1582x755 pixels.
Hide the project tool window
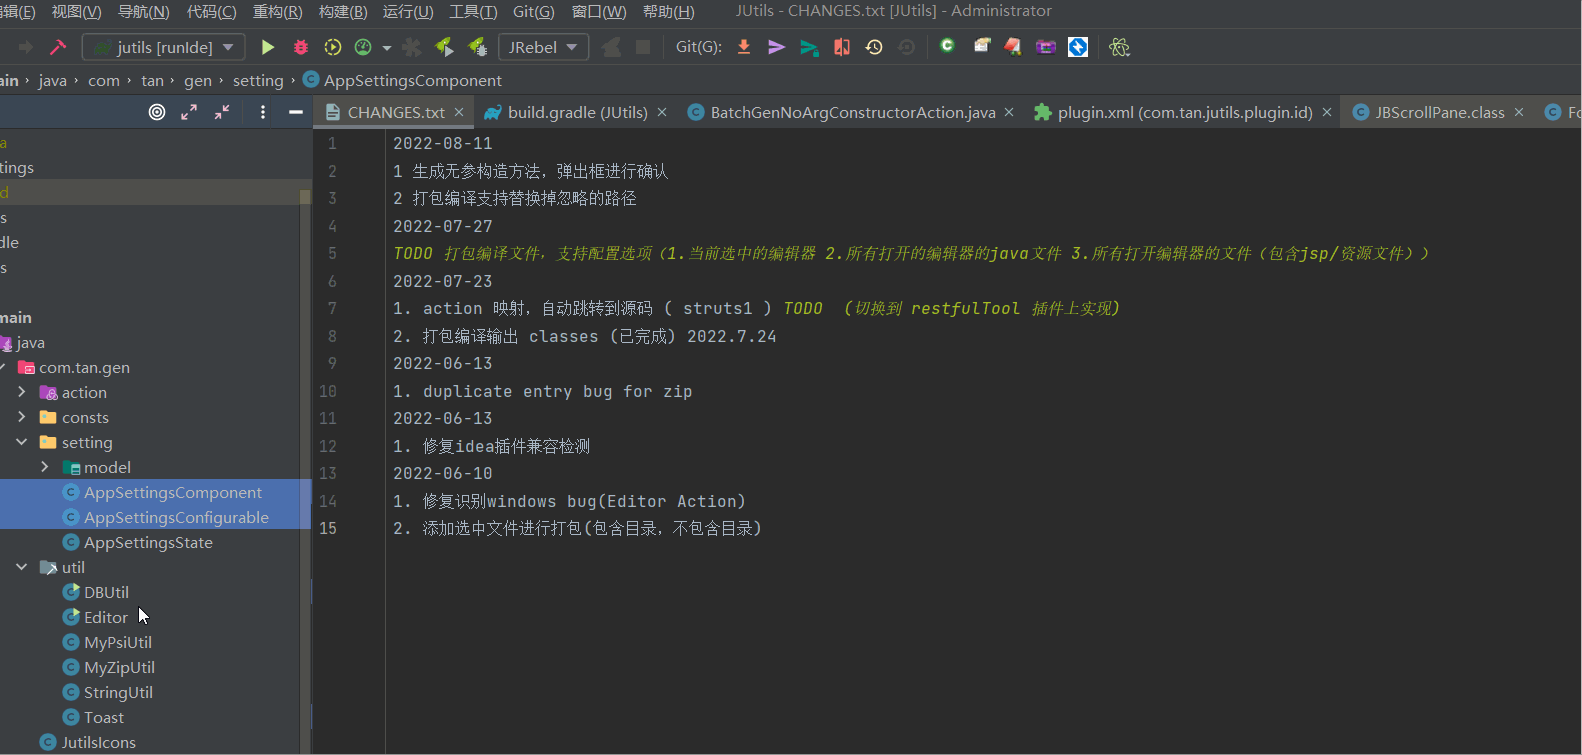pos(296,112)
